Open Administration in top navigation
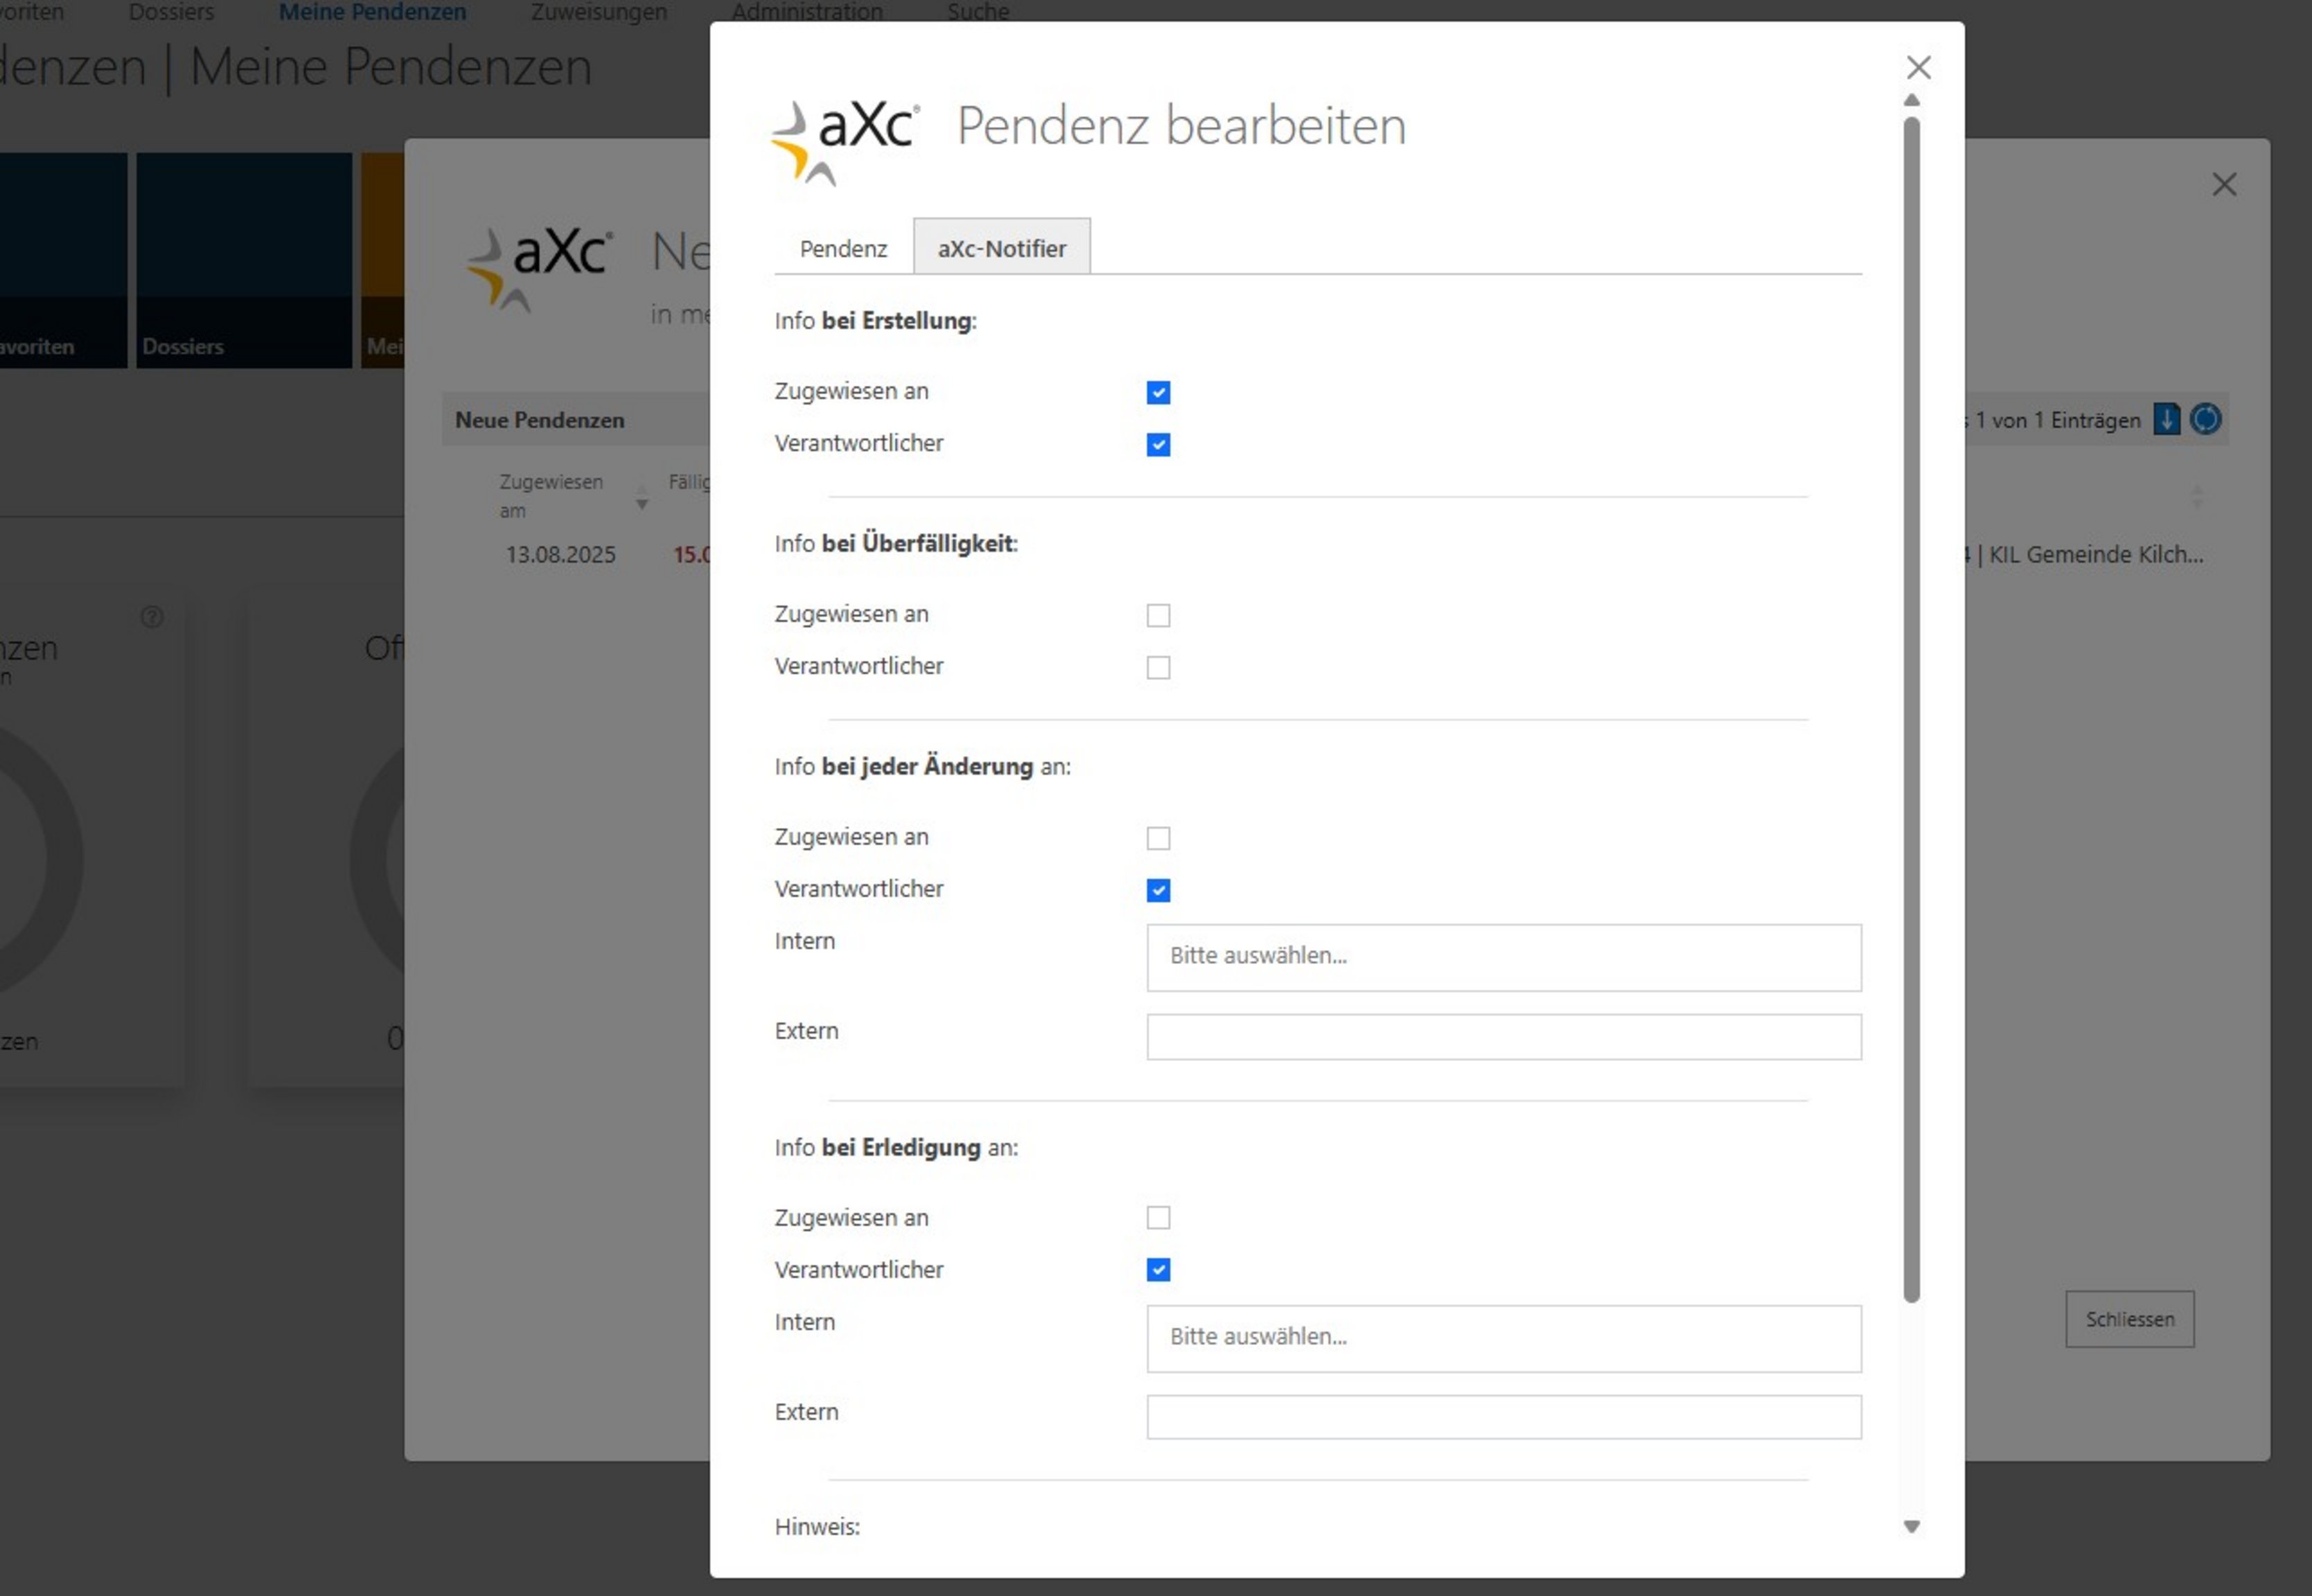This screenshot has width=2312, height=1596. coord(807,12)
